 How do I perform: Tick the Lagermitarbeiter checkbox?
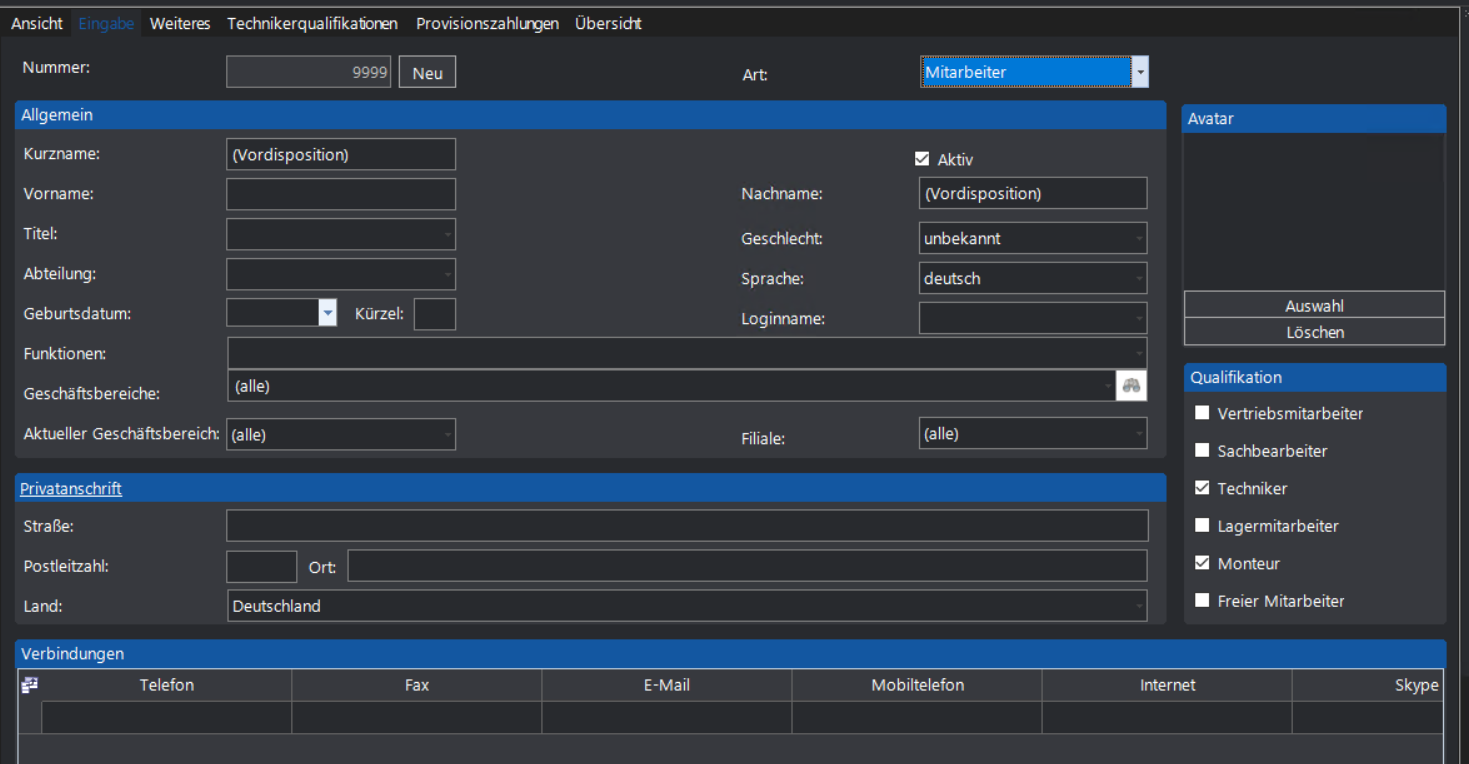coord(1202,526)
